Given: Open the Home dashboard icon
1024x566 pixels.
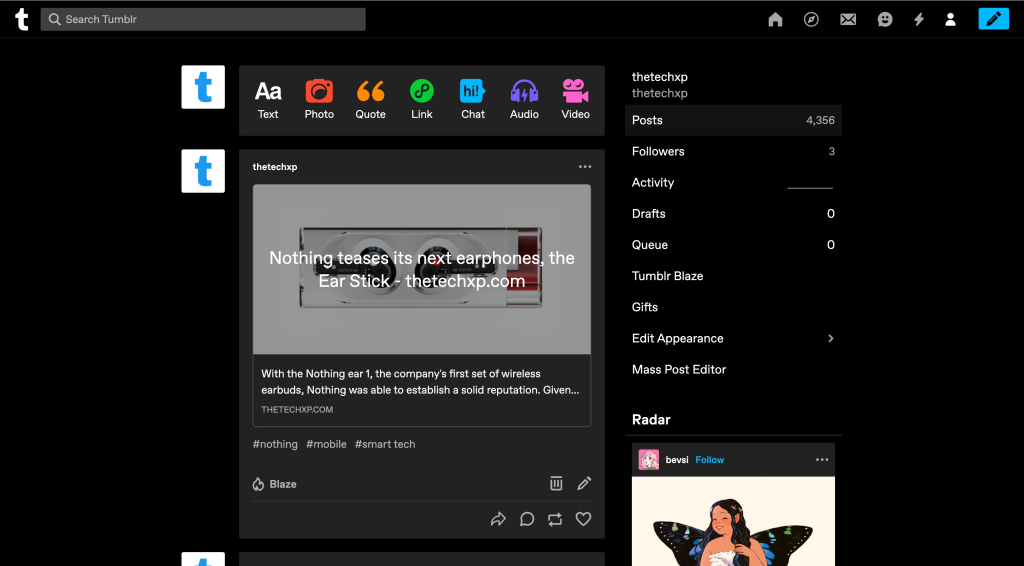Looking at the screenshot, I should pyautogui.click(x=775, y=20).
